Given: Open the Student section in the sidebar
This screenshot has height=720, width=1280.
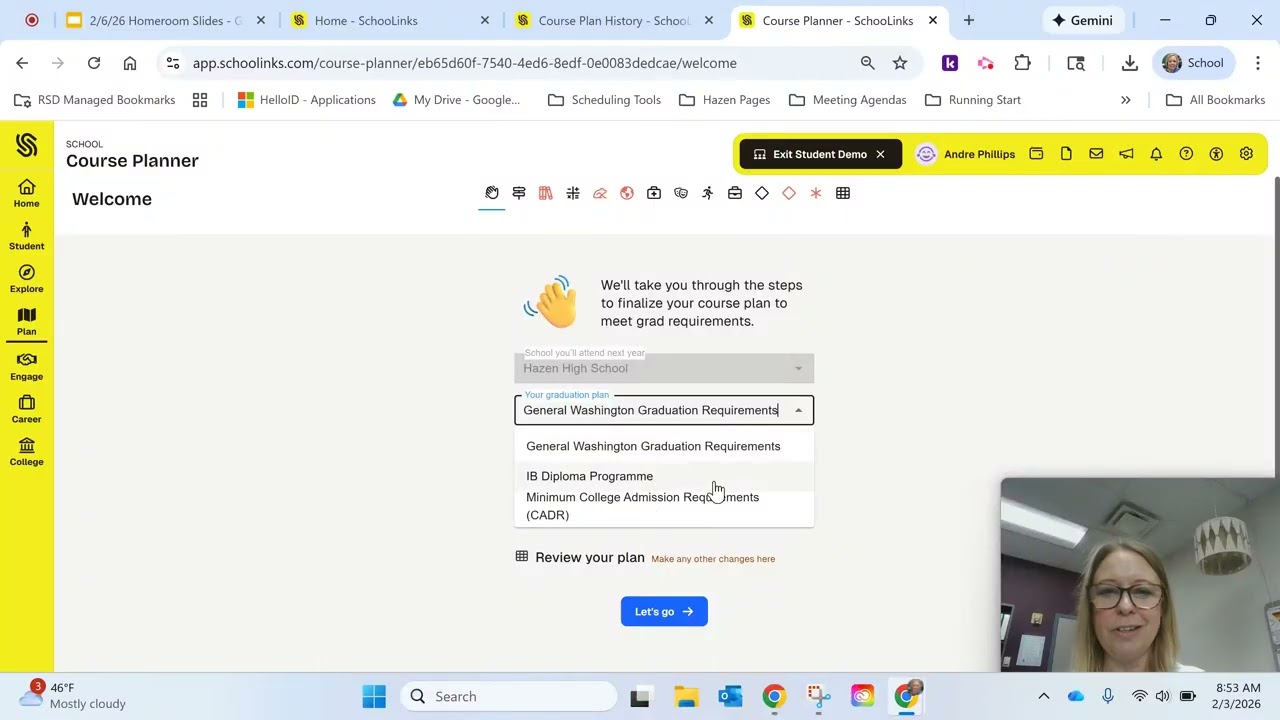Looking at the screenshot, I should 27,236.
